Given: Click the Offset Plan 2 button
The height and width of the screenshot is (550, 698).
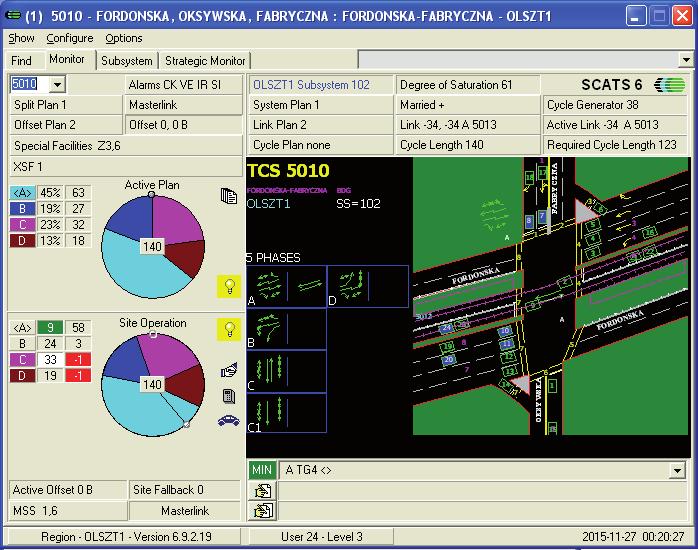Looking at the screenshot, I should tap(65, 125).
